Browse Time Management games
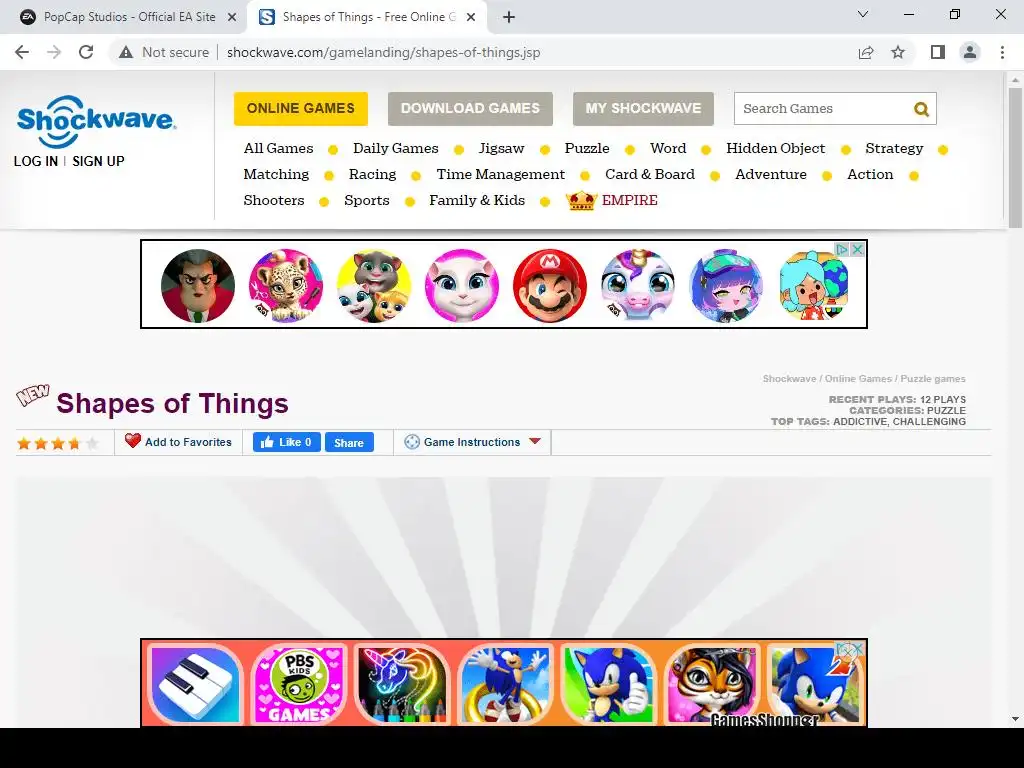This screenshot has width=1024, height=768. [501, 174]
